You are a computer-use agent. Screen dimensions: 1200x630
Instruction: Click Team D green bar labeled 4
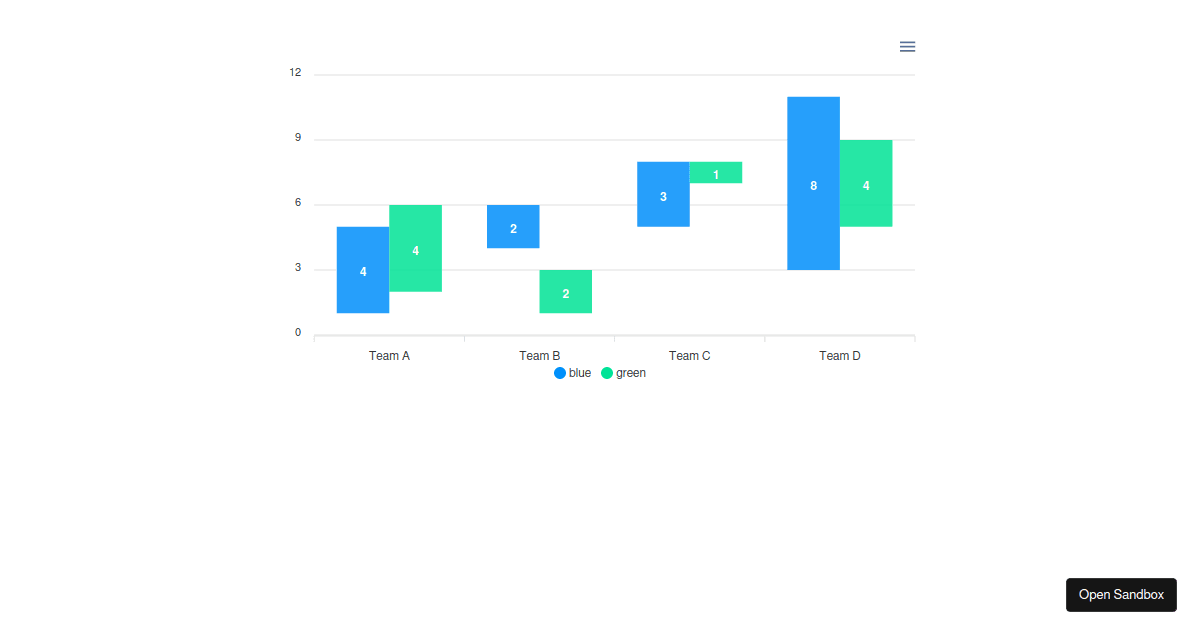865,183
